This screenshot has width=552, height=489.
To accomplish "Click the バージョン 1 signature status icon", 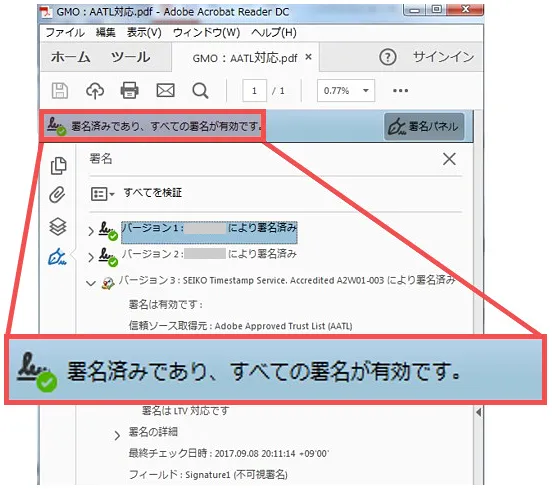I will pyautogui.click(x=108, y=231).
